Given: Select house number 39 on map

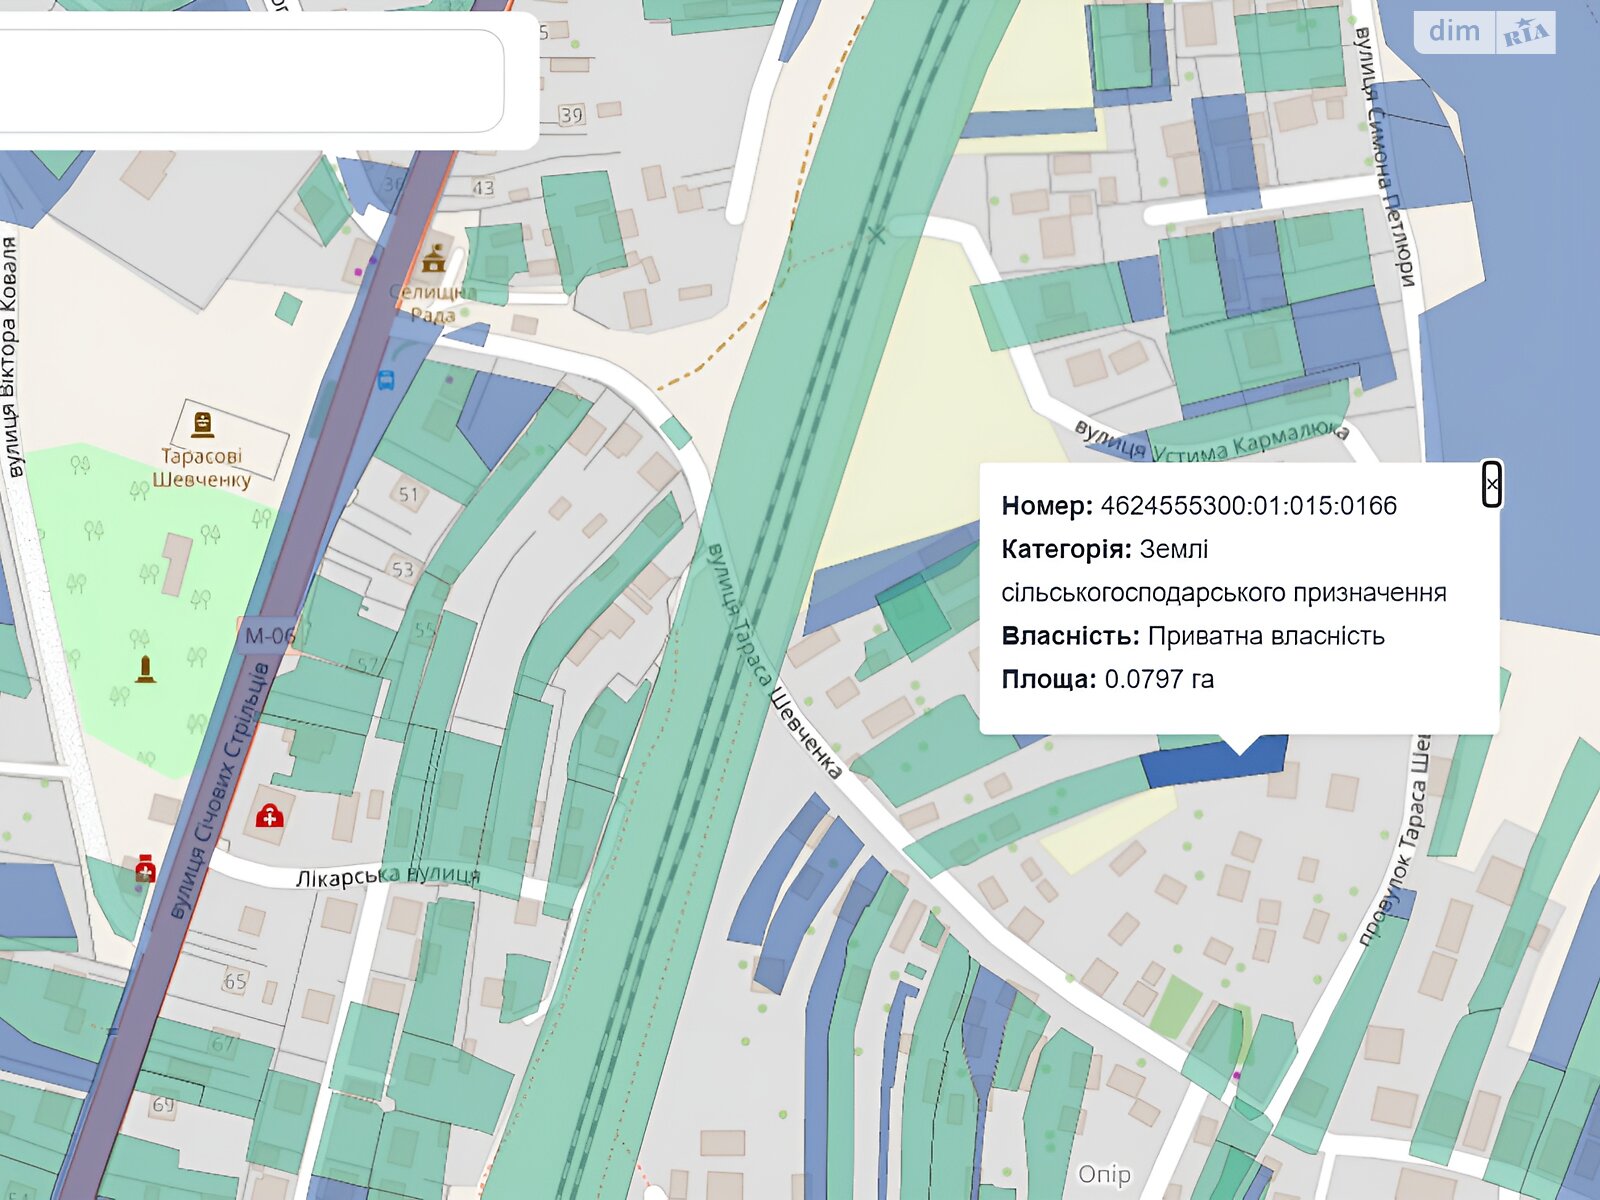Looking at the screenshot, I should 571,115.
